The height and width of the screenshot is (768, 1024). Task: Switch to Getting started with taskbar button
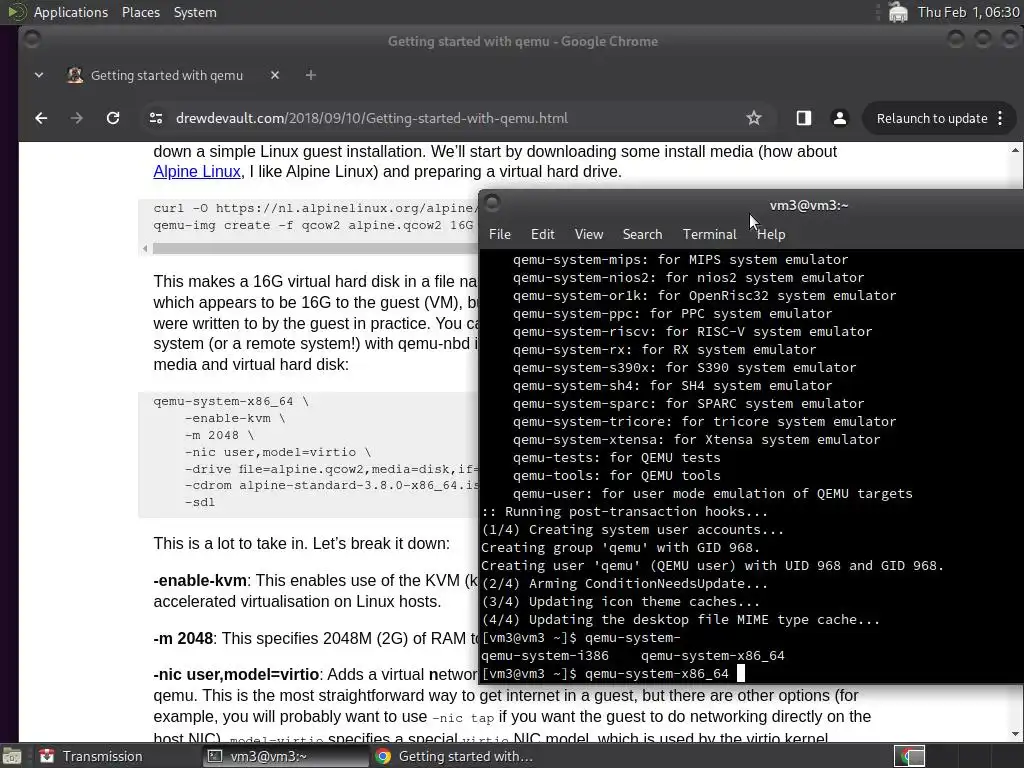click(454, 756)
